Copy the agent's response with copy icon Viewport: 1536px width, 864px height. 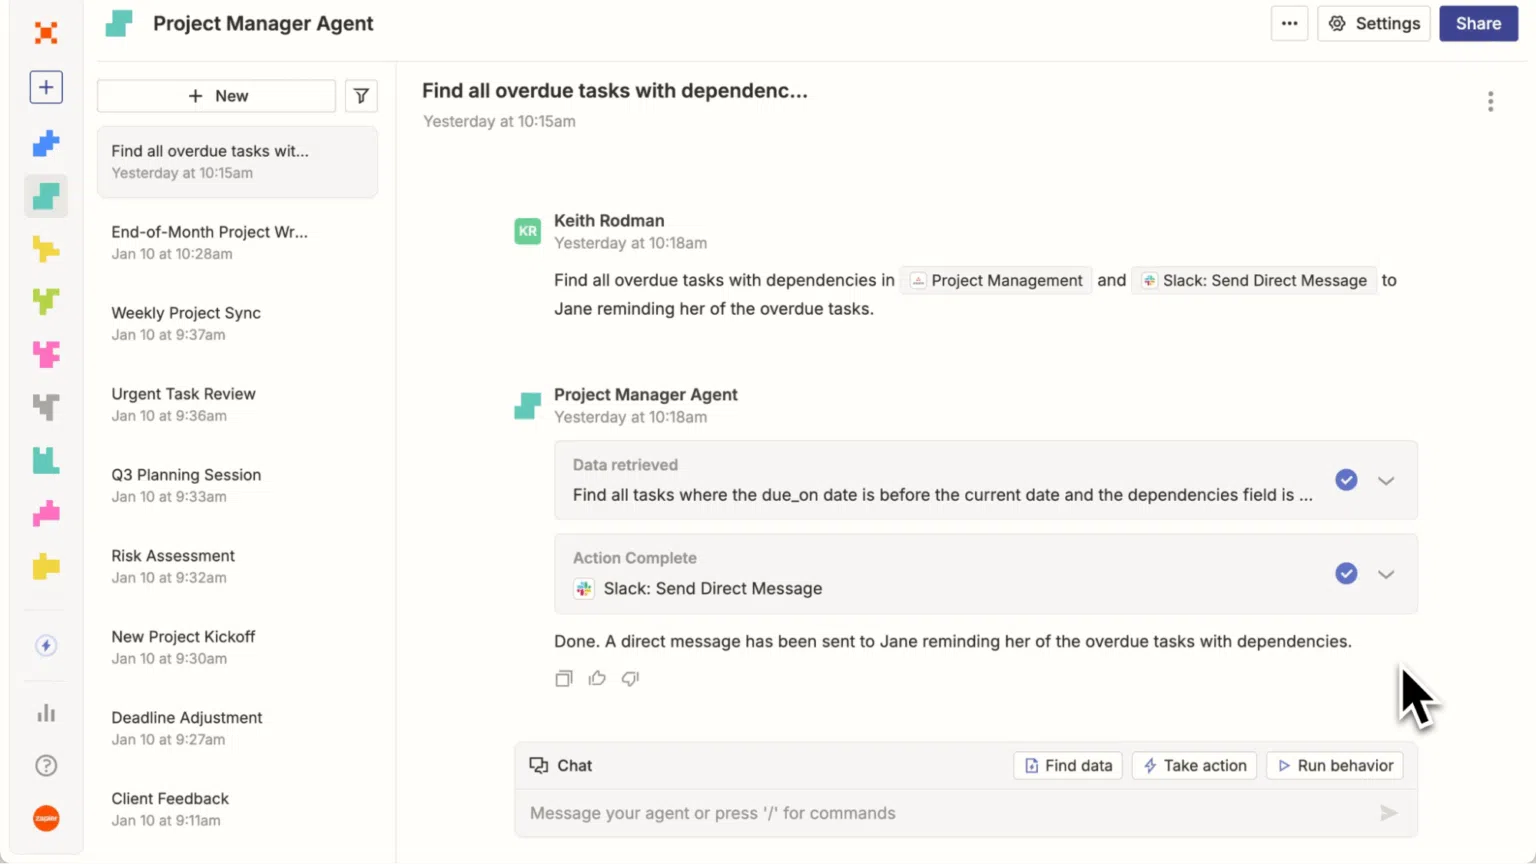tap(564, 678)
